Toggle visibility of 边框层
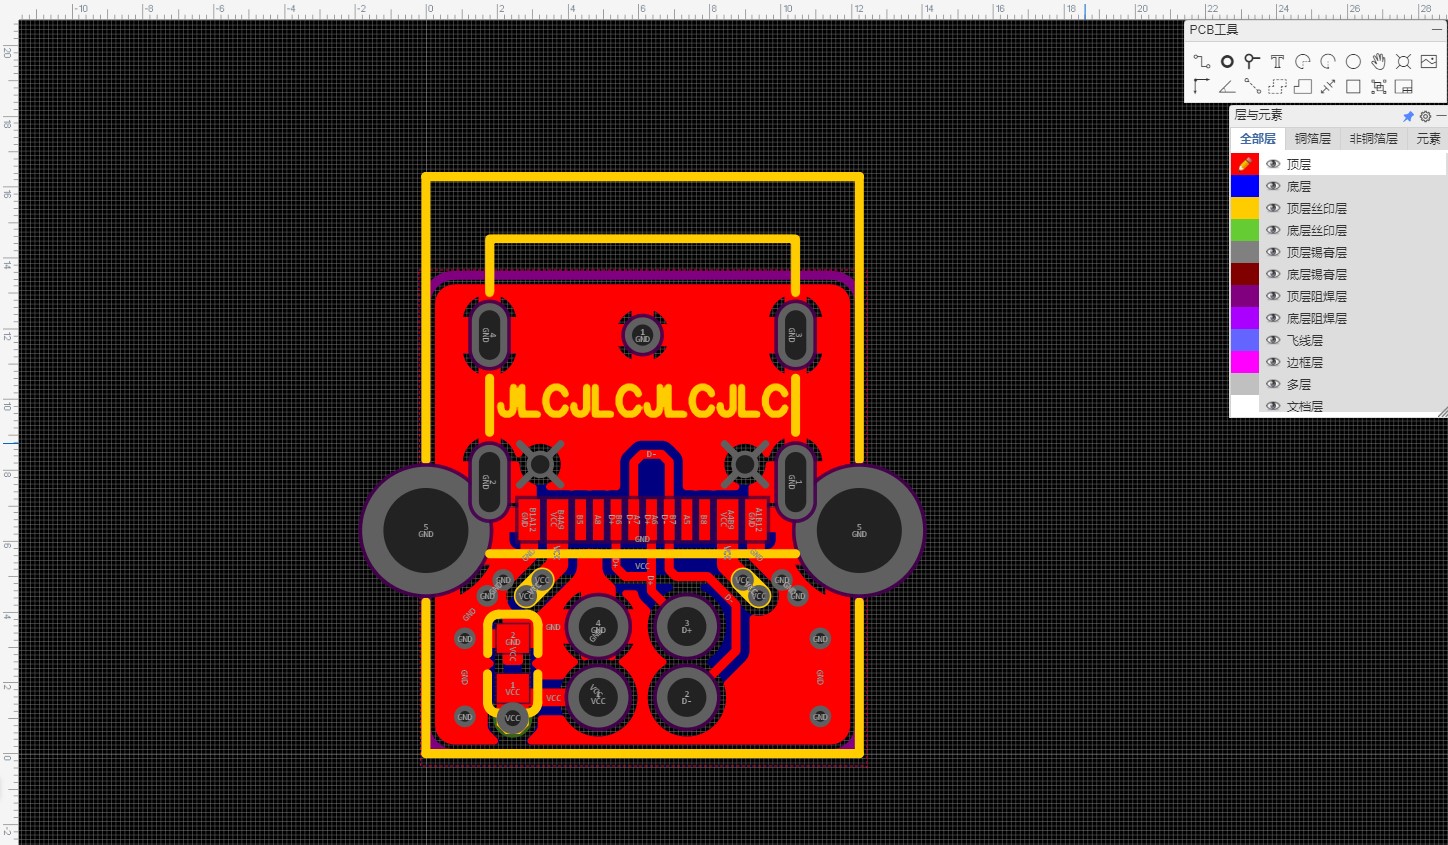Screen dimensions: 1448x845 (x=1273, y=362)
